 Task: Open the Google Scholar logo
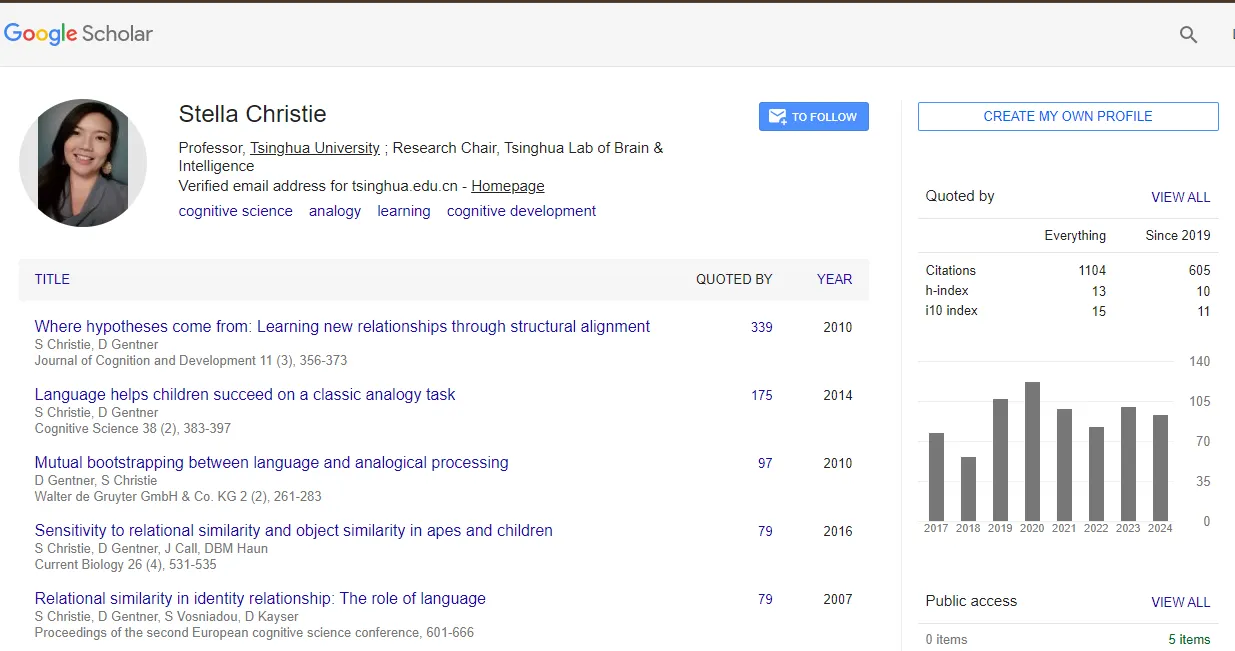(79, 33)
